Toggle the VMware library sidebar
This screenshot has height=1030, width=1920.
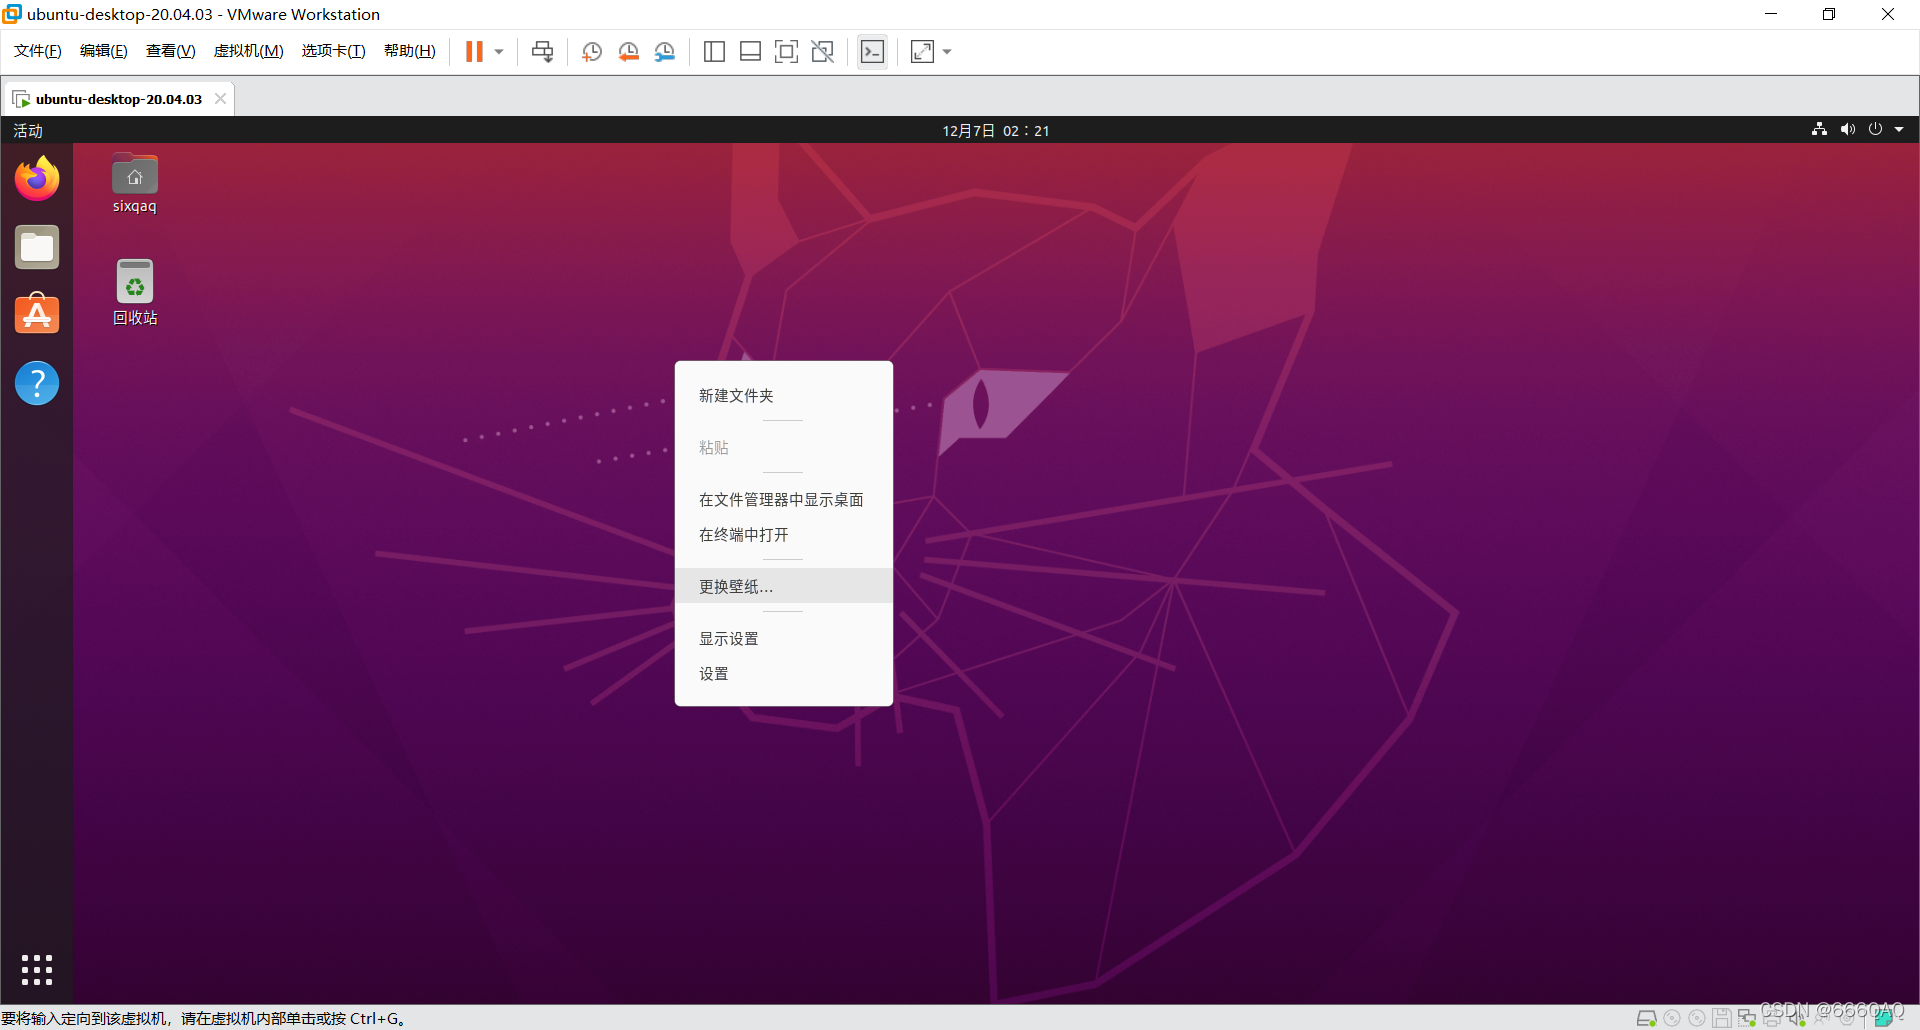click(x=714, y=52)
